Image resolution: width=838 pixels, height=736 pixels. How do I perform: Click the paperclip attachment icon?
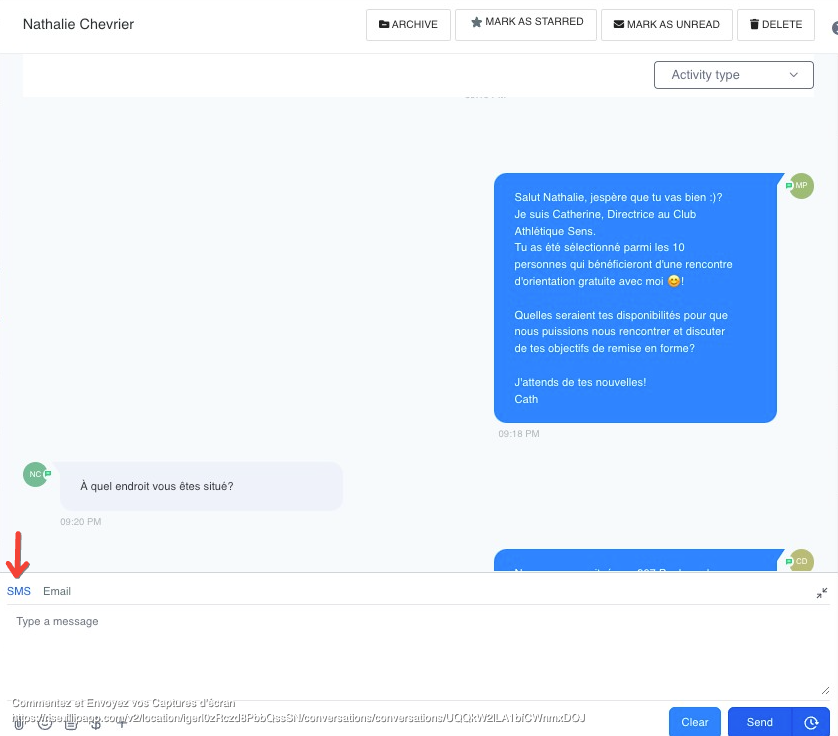coord(19,724)
